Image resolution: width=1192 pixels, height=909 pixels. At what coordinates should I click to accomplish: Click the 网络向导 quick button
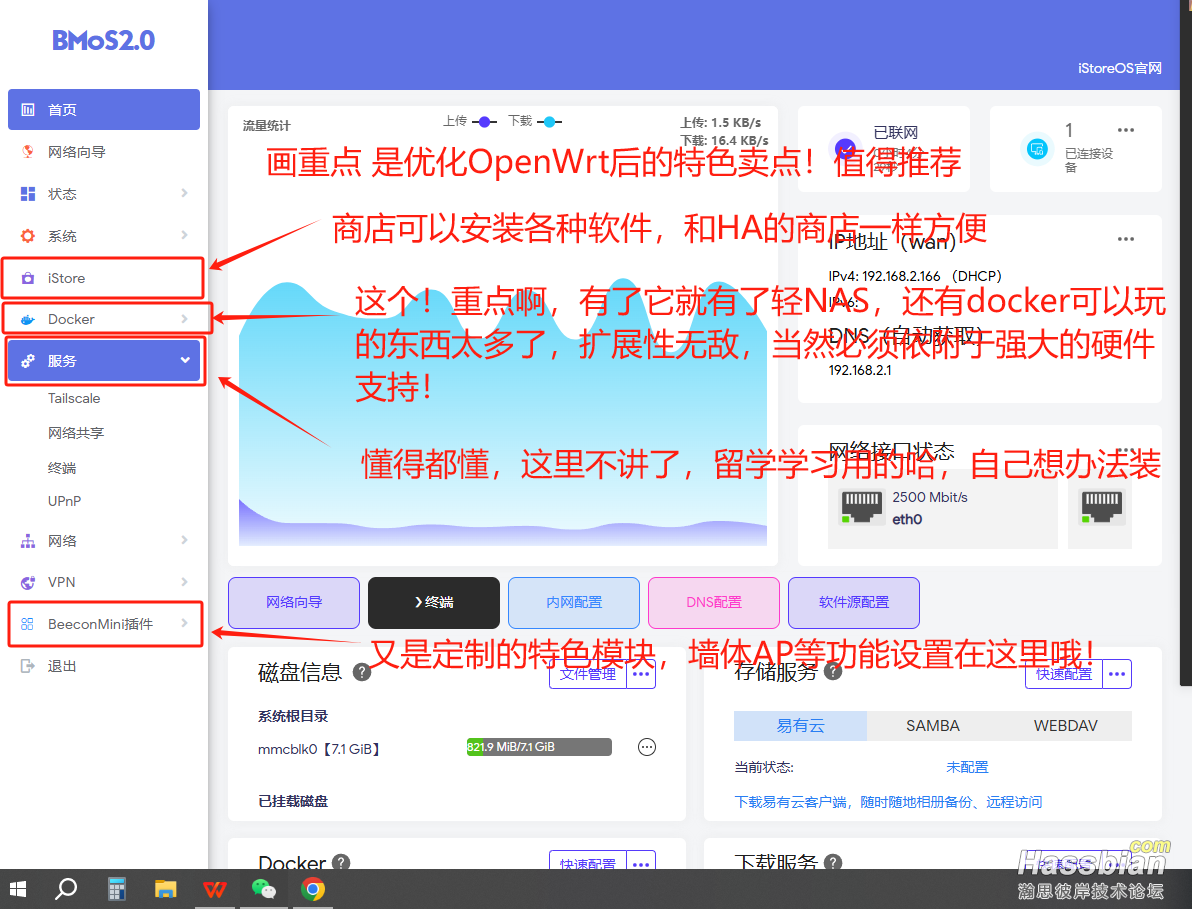point(293,602)
